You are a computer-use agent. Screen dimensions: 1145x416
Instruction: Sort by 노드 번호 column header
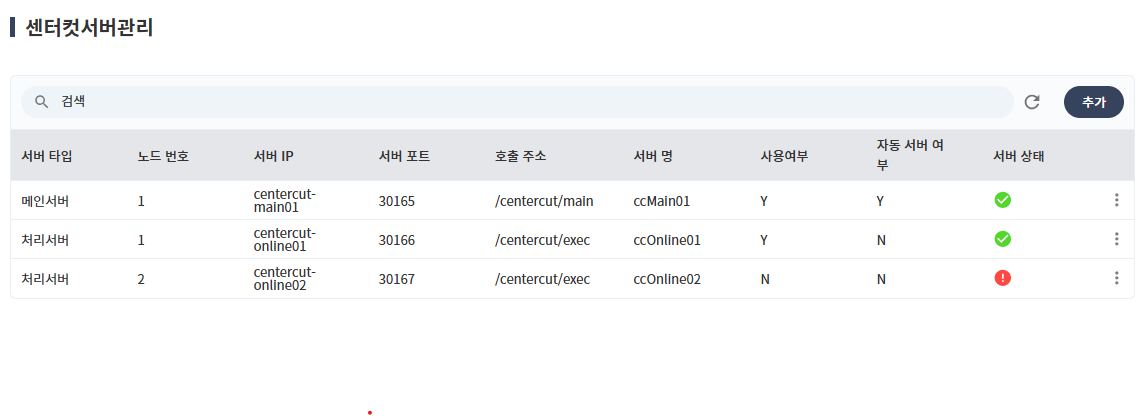pos(163,156)
